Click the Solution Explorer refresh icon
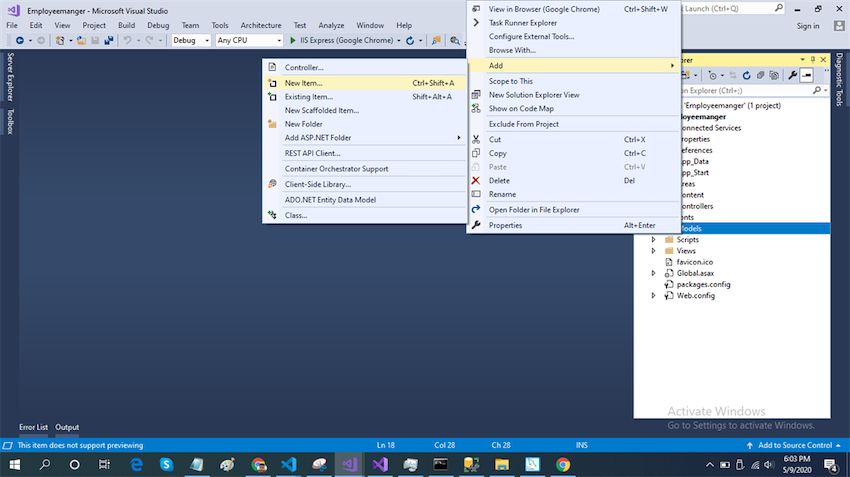This screenshot has height=477, width=850. click(746, 76)
